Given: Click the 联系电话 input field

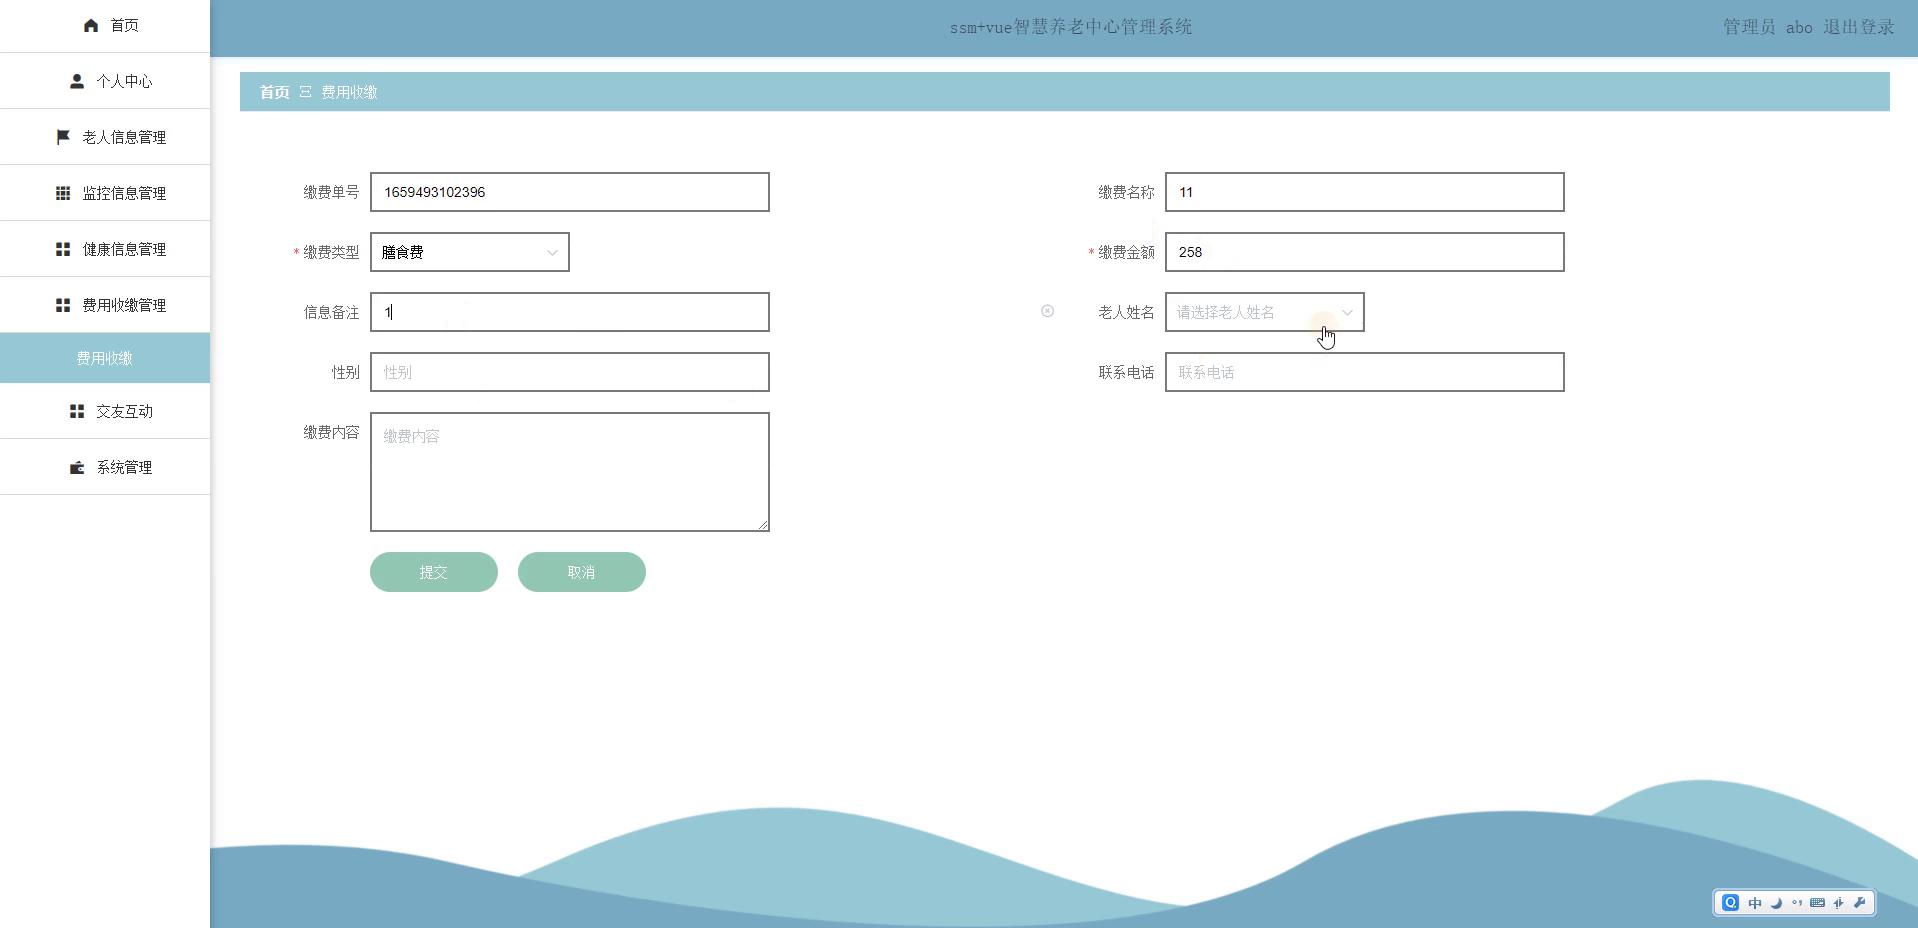Looking at the screenshot, I should pos(1365,372).
